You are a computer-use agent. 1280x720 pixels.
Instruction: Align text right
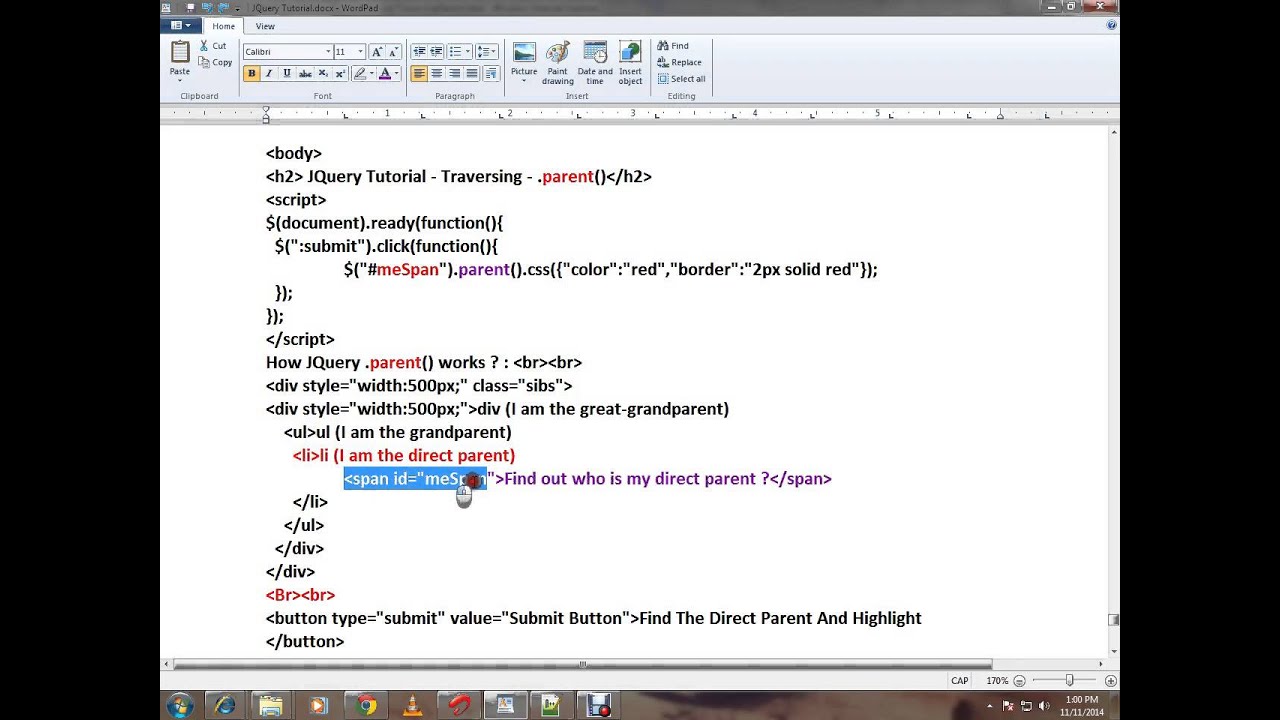pos(455,74)
